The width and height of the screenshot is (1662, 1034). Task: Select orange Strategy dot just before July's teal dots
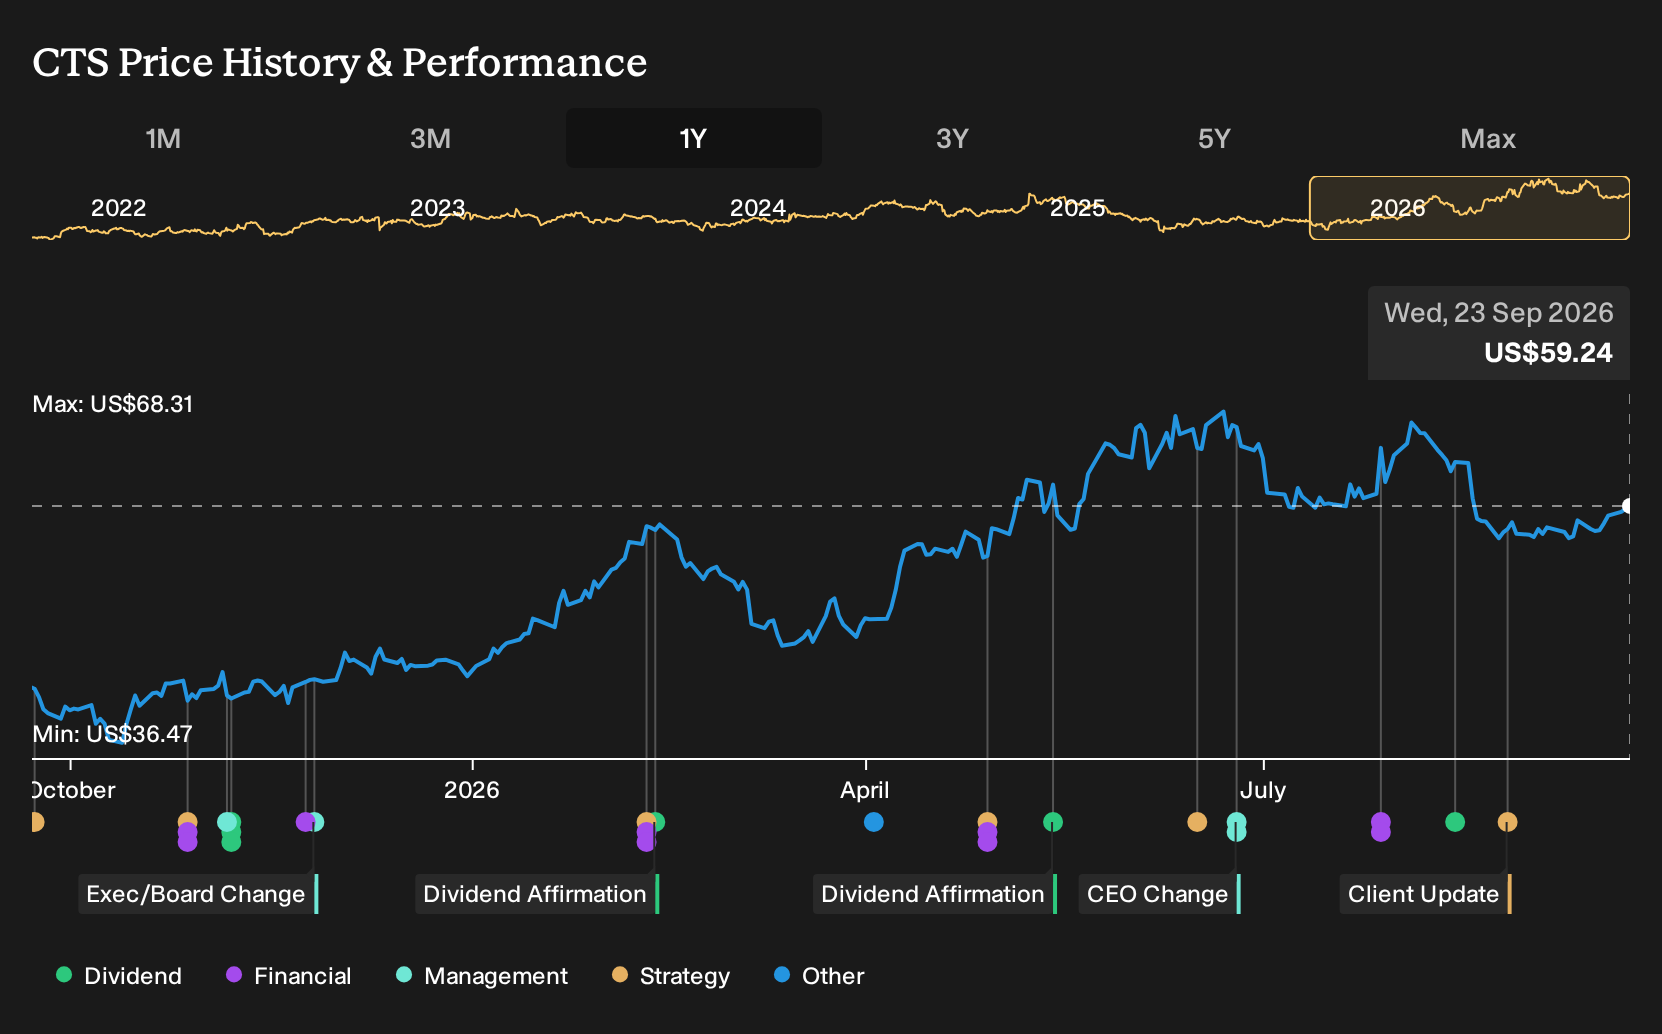1197,822
